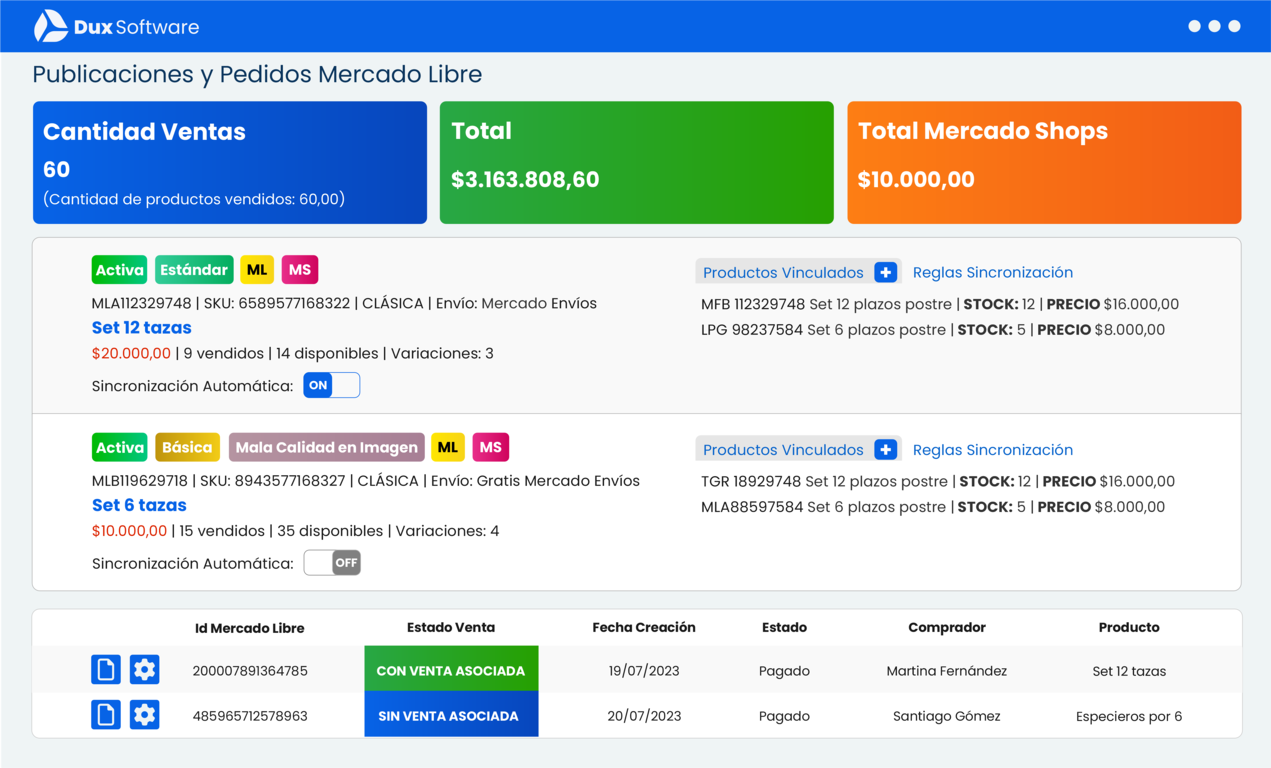Click the Activa badge on Set 12 tazas
Viewport: 1271px width, 768px height.
pos(120,270)
